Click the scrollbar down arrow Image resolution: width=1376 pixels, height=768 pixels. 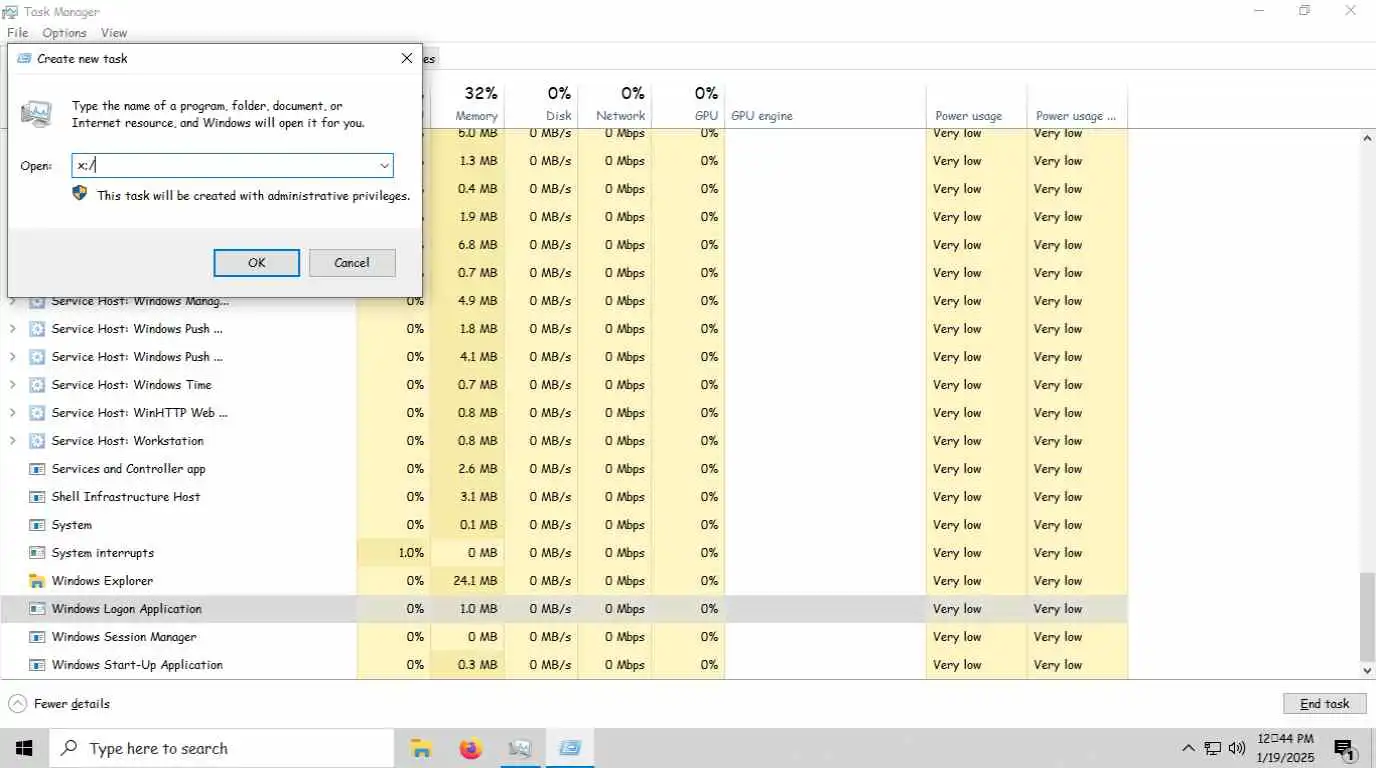tap(1367, 671)
